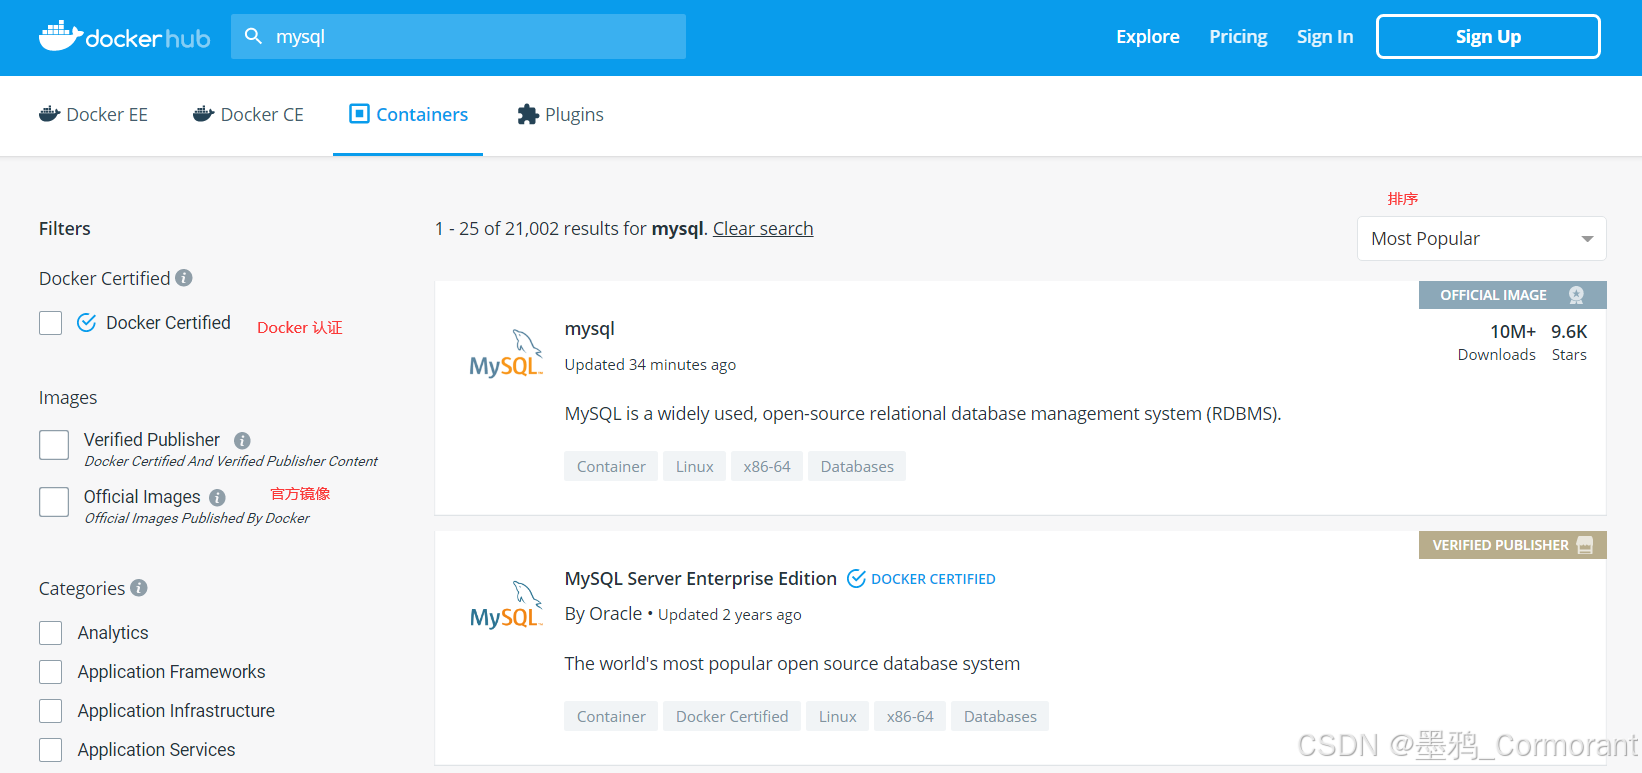
Task: Click the Sign In link
Action: [1325, 37]
